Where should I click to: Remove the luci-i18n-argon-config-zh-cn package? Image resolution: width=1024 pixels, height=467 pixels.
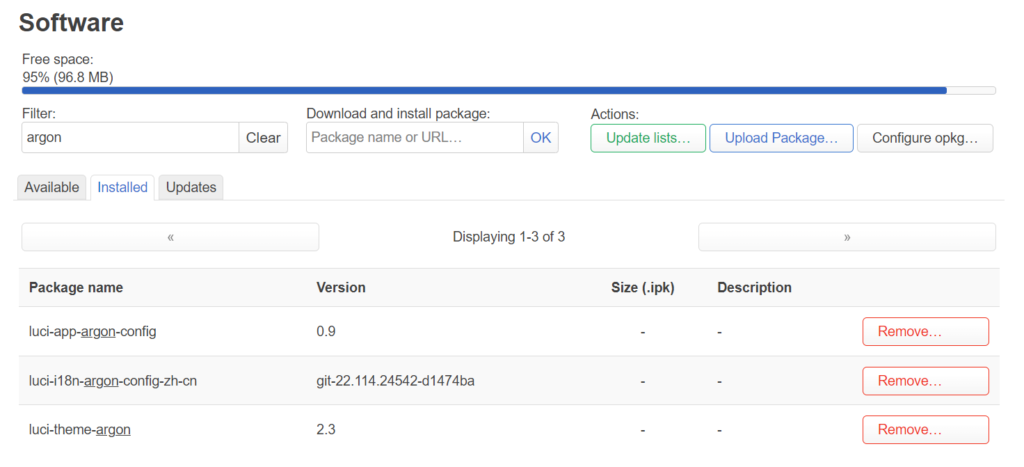pos(925,381)
